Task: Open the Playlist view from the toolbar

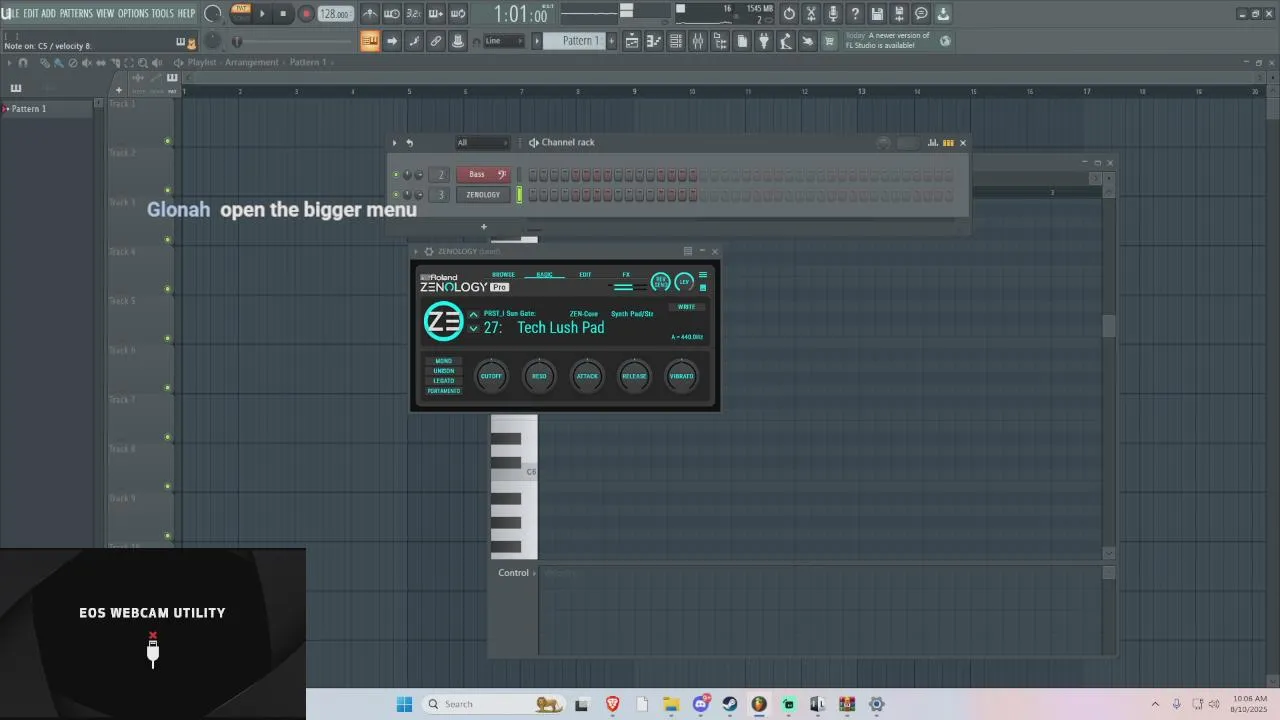Action: pyautogui.click(x=632, y=41)
